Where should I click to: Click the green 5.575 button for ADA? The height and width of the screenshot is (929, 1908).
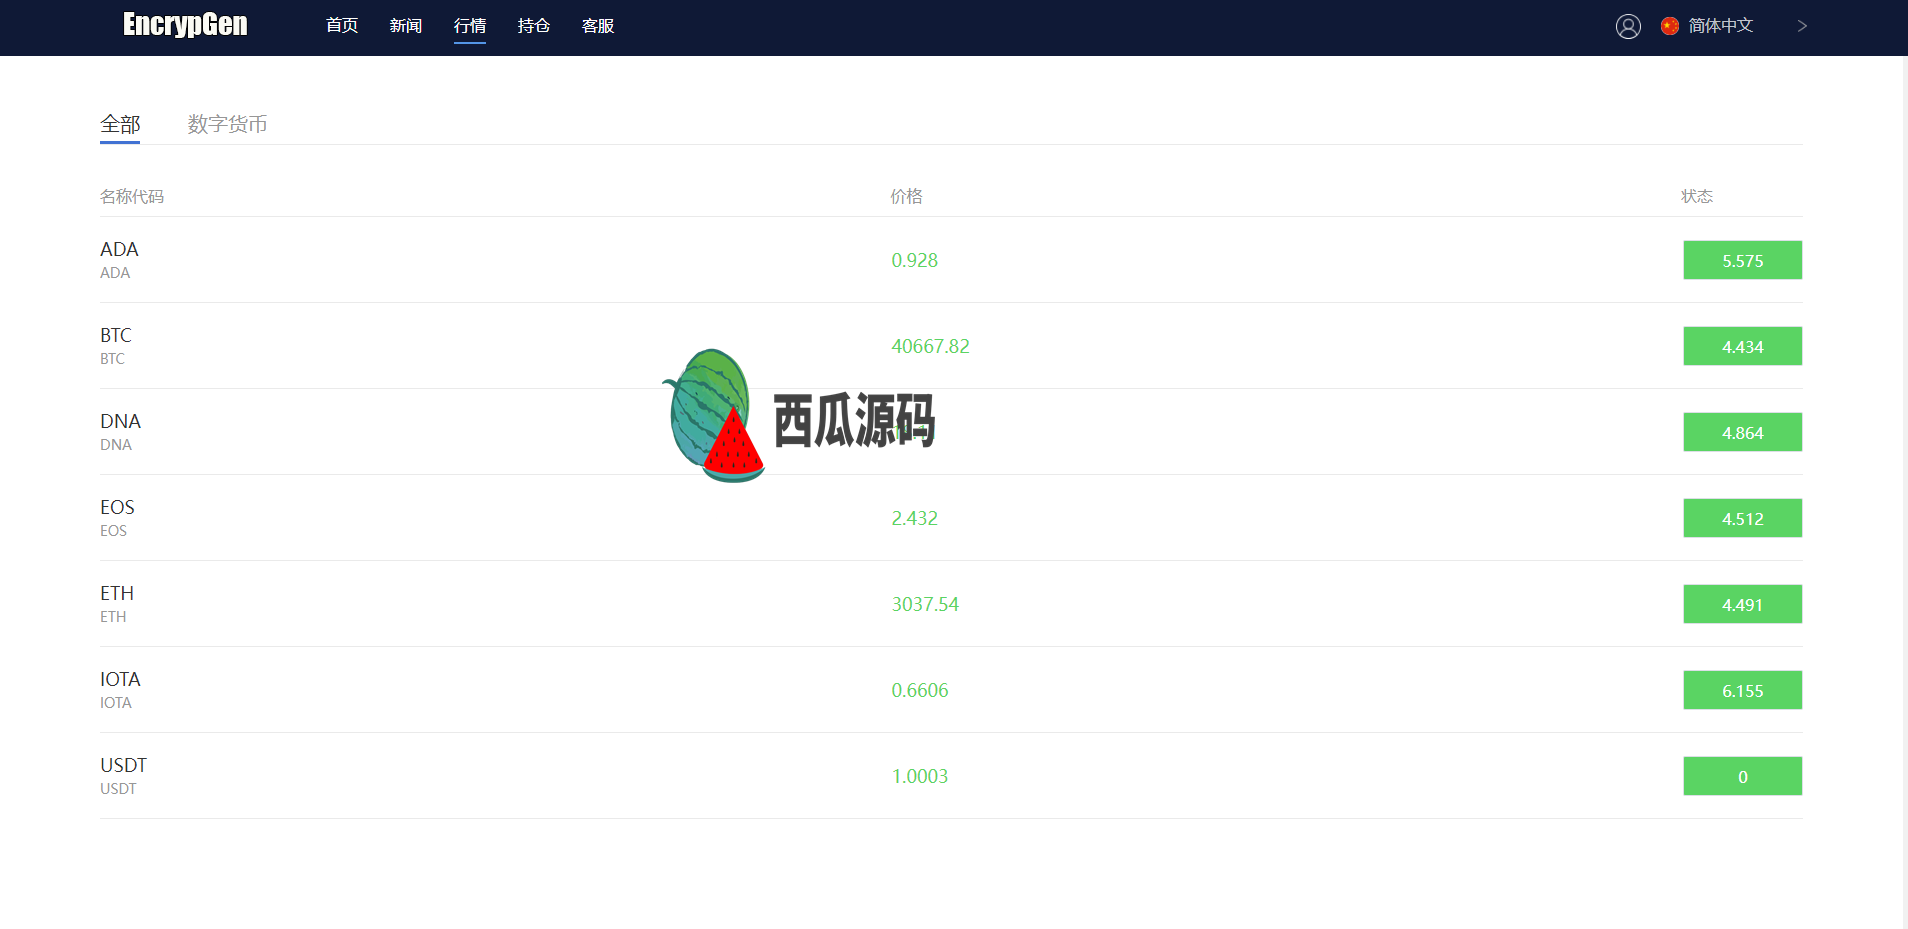point(1742,261)
